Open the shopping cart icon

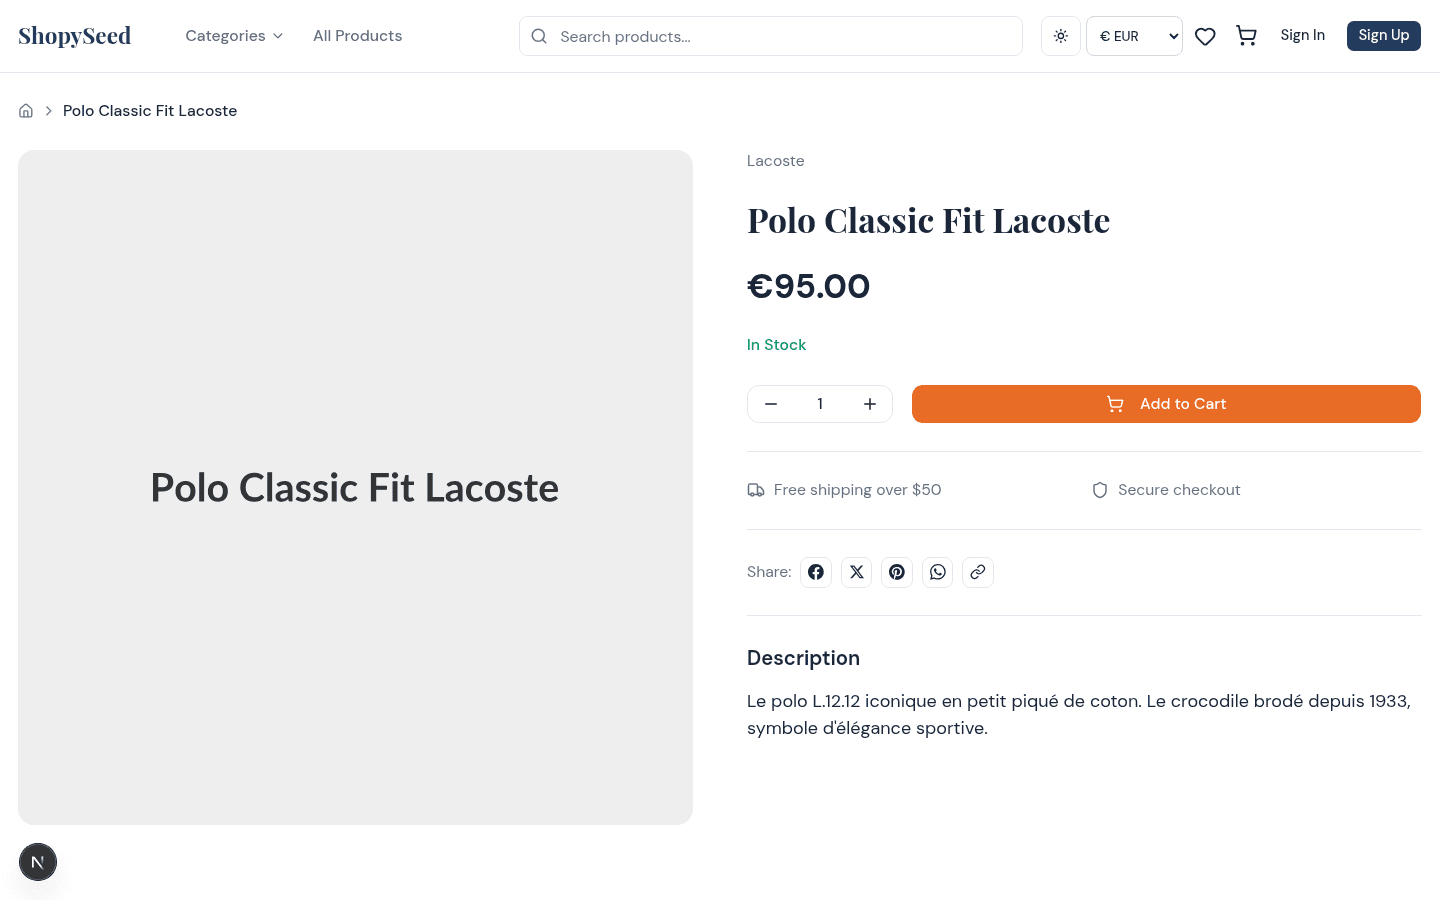[x=1246, y=35]
